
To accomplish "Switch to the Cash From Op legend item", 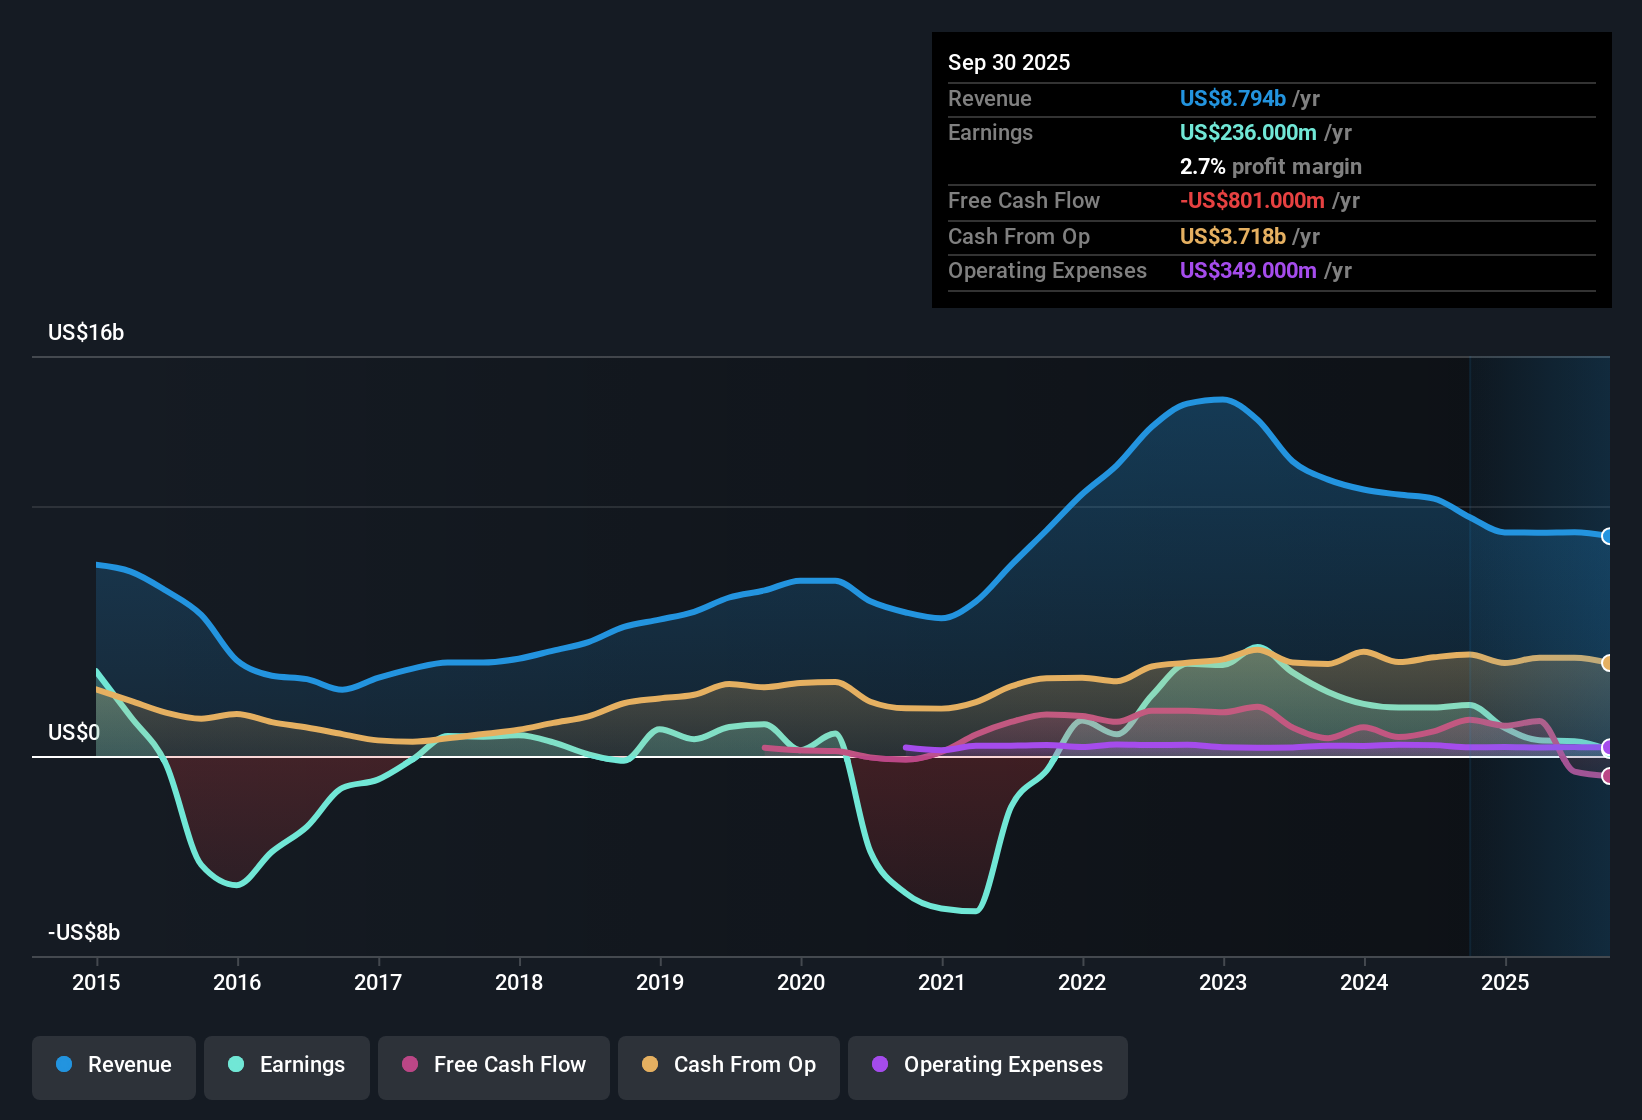I will [x=728, y=1065].
